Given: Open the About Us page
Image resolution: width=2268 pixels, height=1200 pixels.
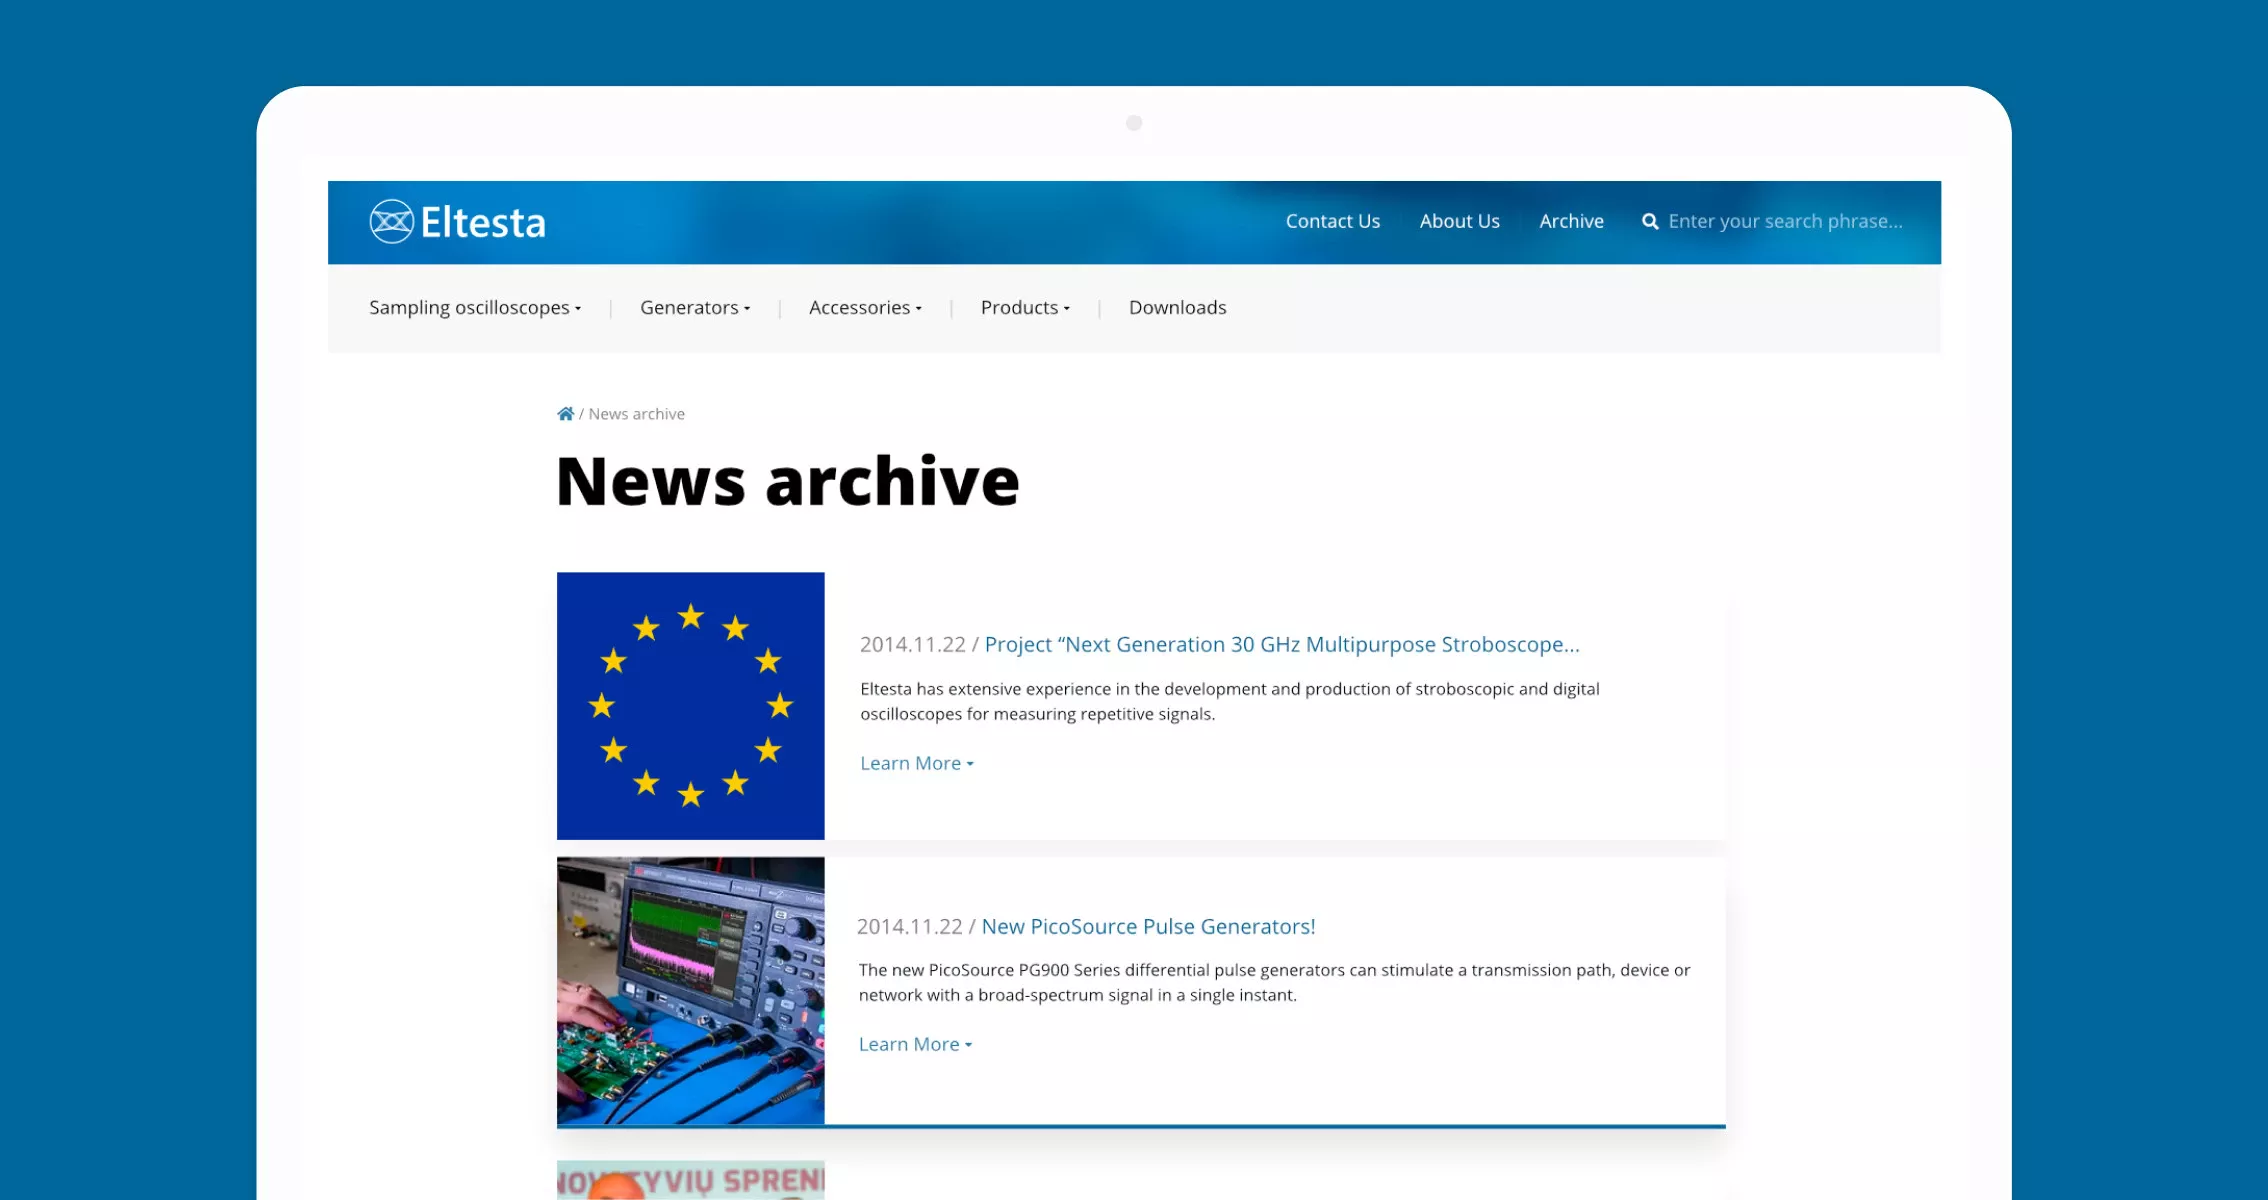Looking at the screenshot, I should [x=1459, y=221].
